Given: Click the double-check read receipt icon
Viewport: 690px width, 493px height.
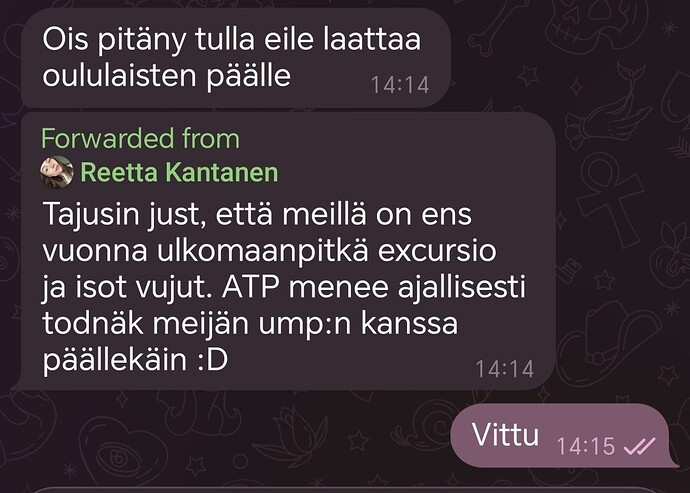Looking at the screenshot, I should coord(640,446).
